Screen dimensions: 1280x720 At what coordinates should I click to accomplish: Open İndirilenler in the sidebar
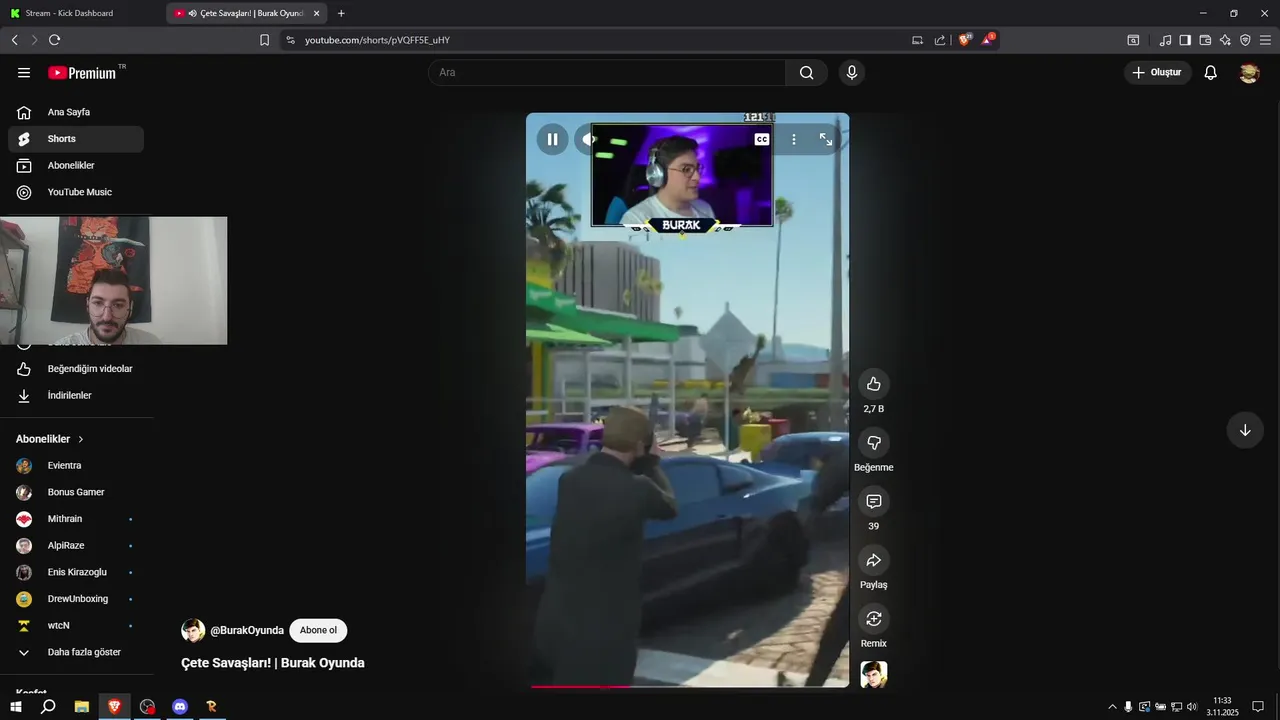[76, 395]
